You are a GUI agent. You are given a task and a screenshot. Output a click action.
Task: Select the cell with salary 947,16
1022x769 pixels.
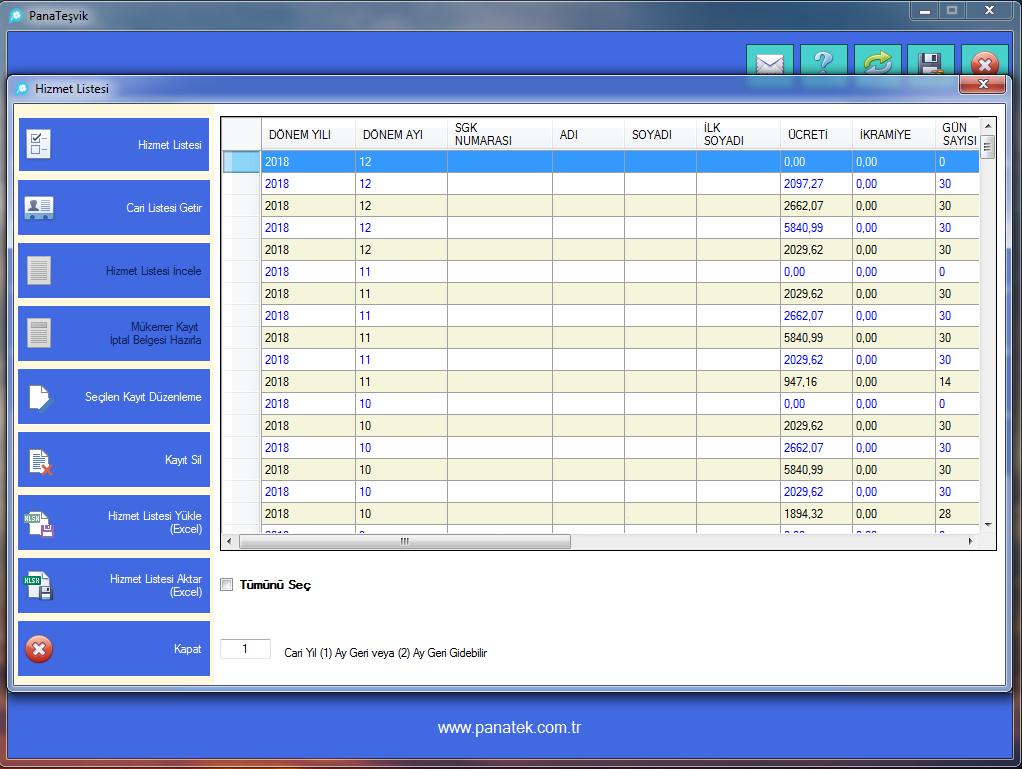tap(816, 382)
